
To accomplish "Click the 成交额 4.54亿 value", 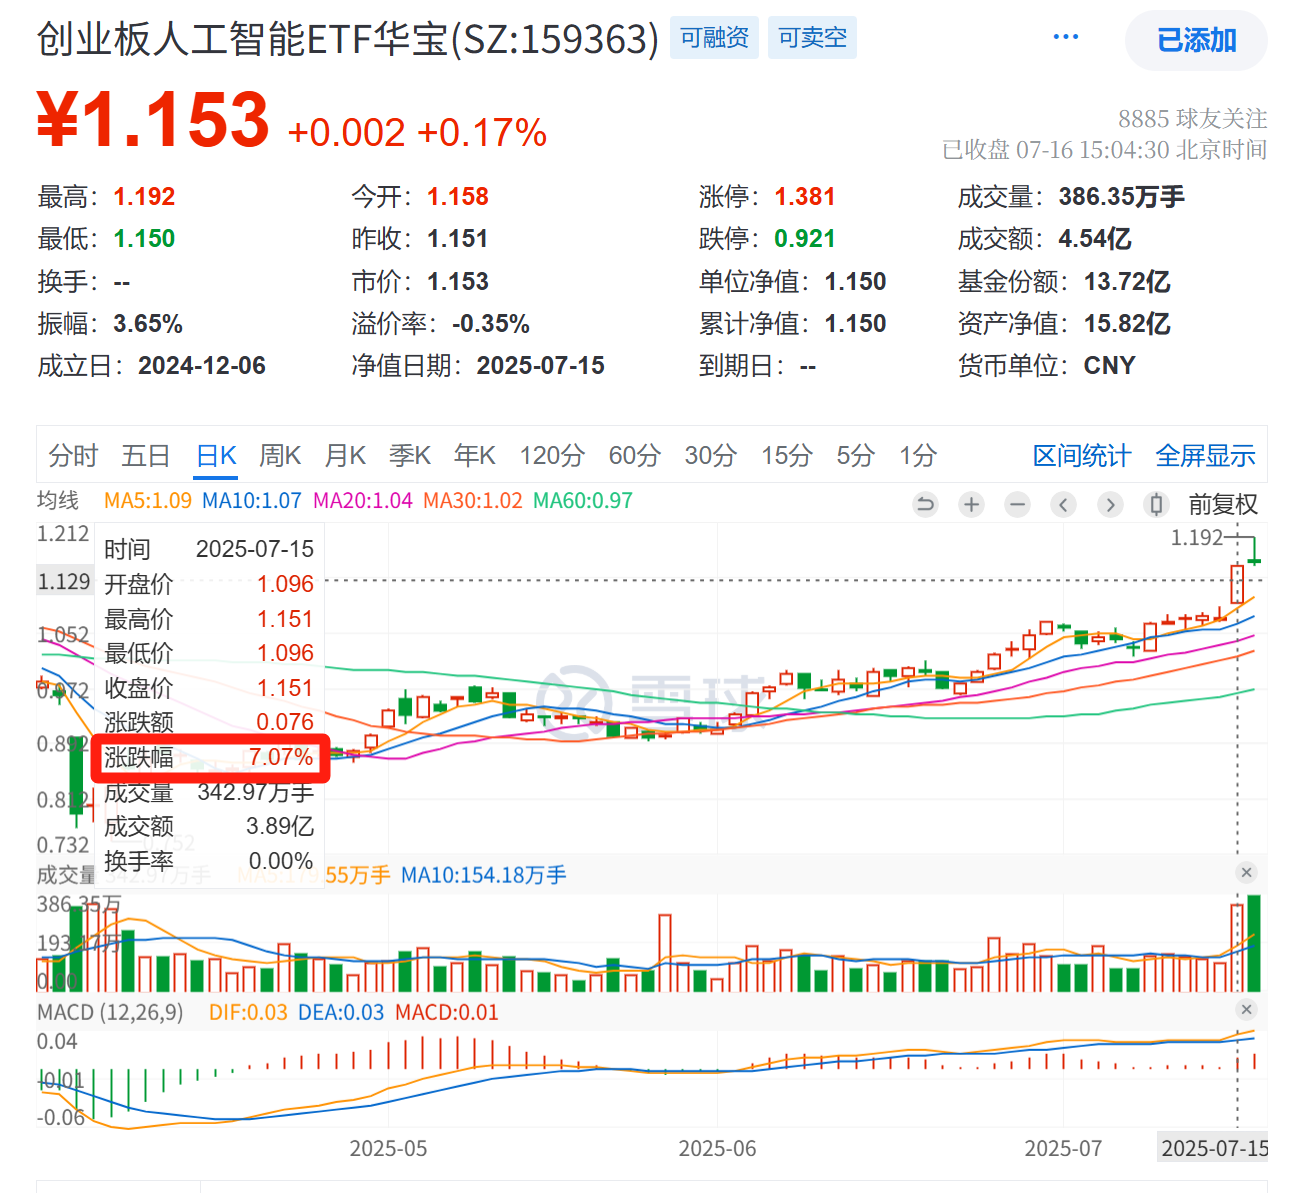I will pos(1095,239).
